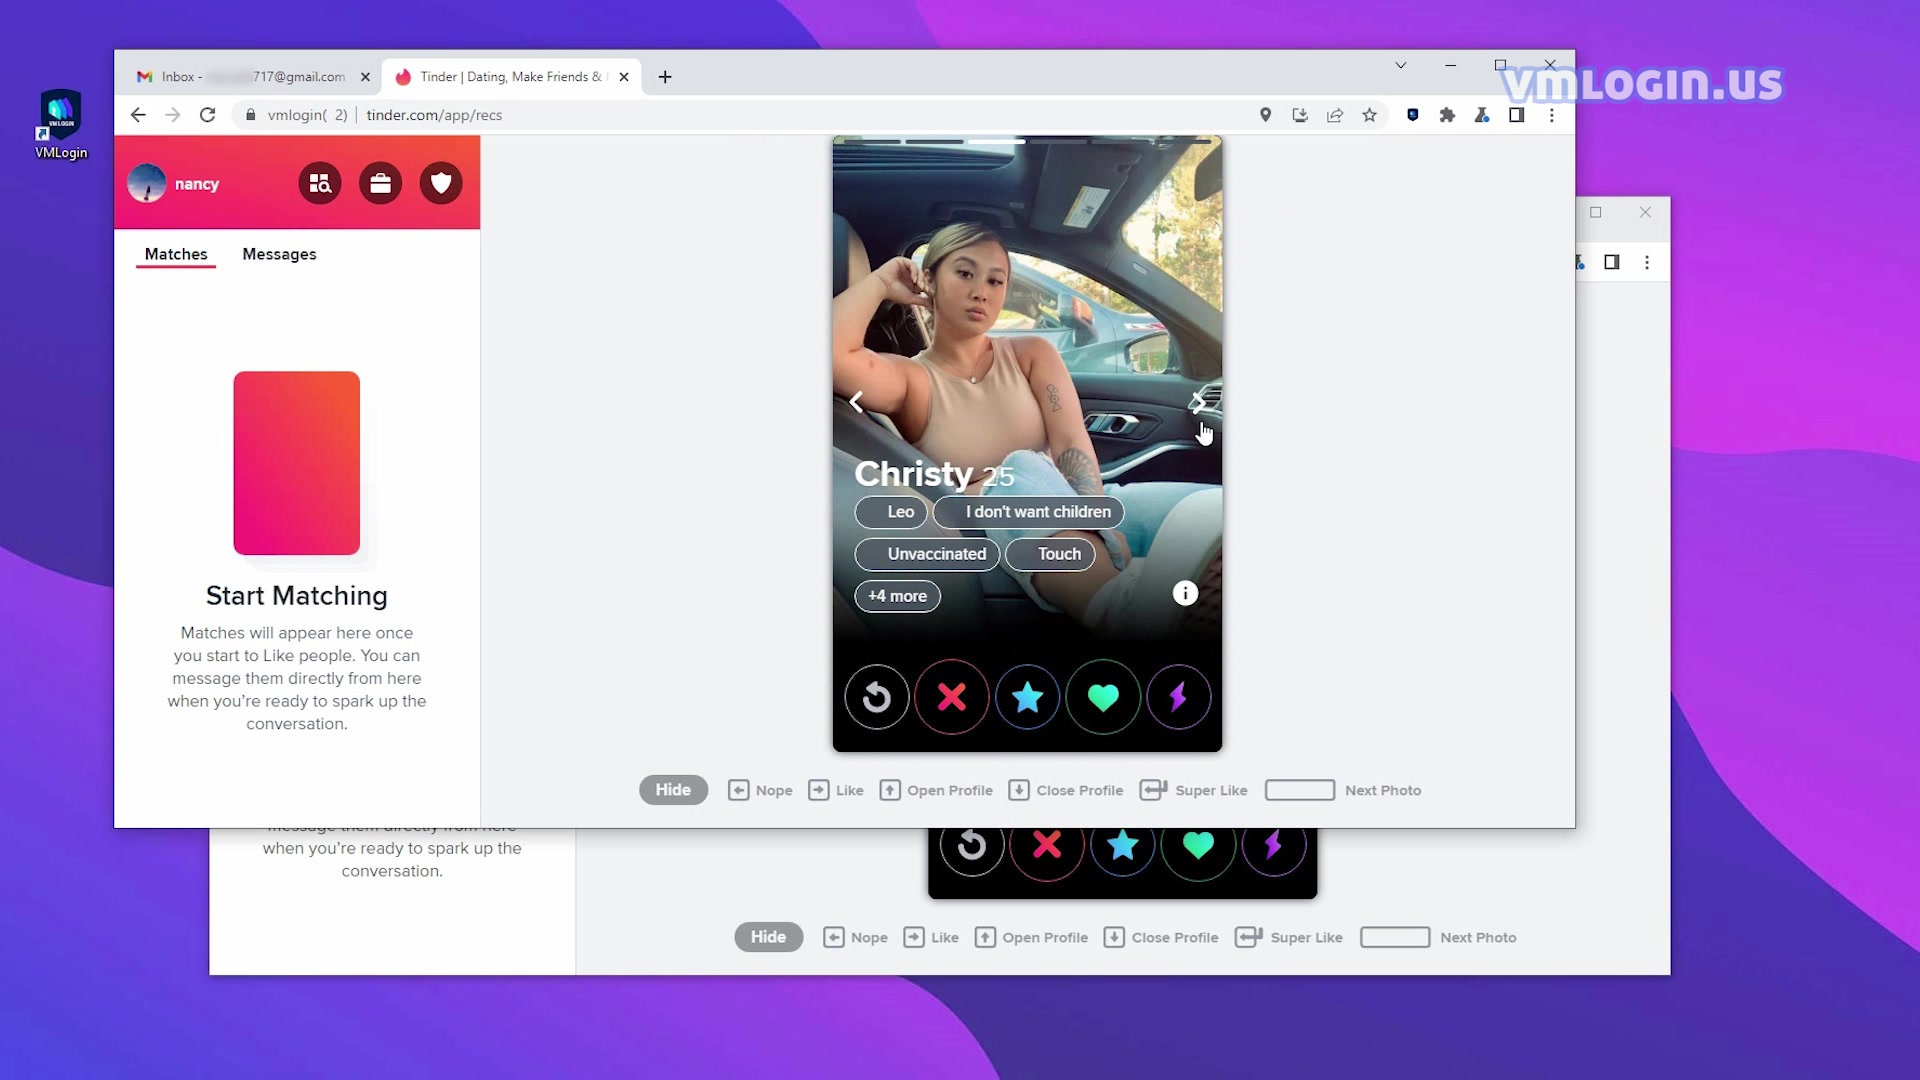Toggle the browser side panel icon
1920x1080 pixels.
pyautogui.click(x=1516, y=115)
